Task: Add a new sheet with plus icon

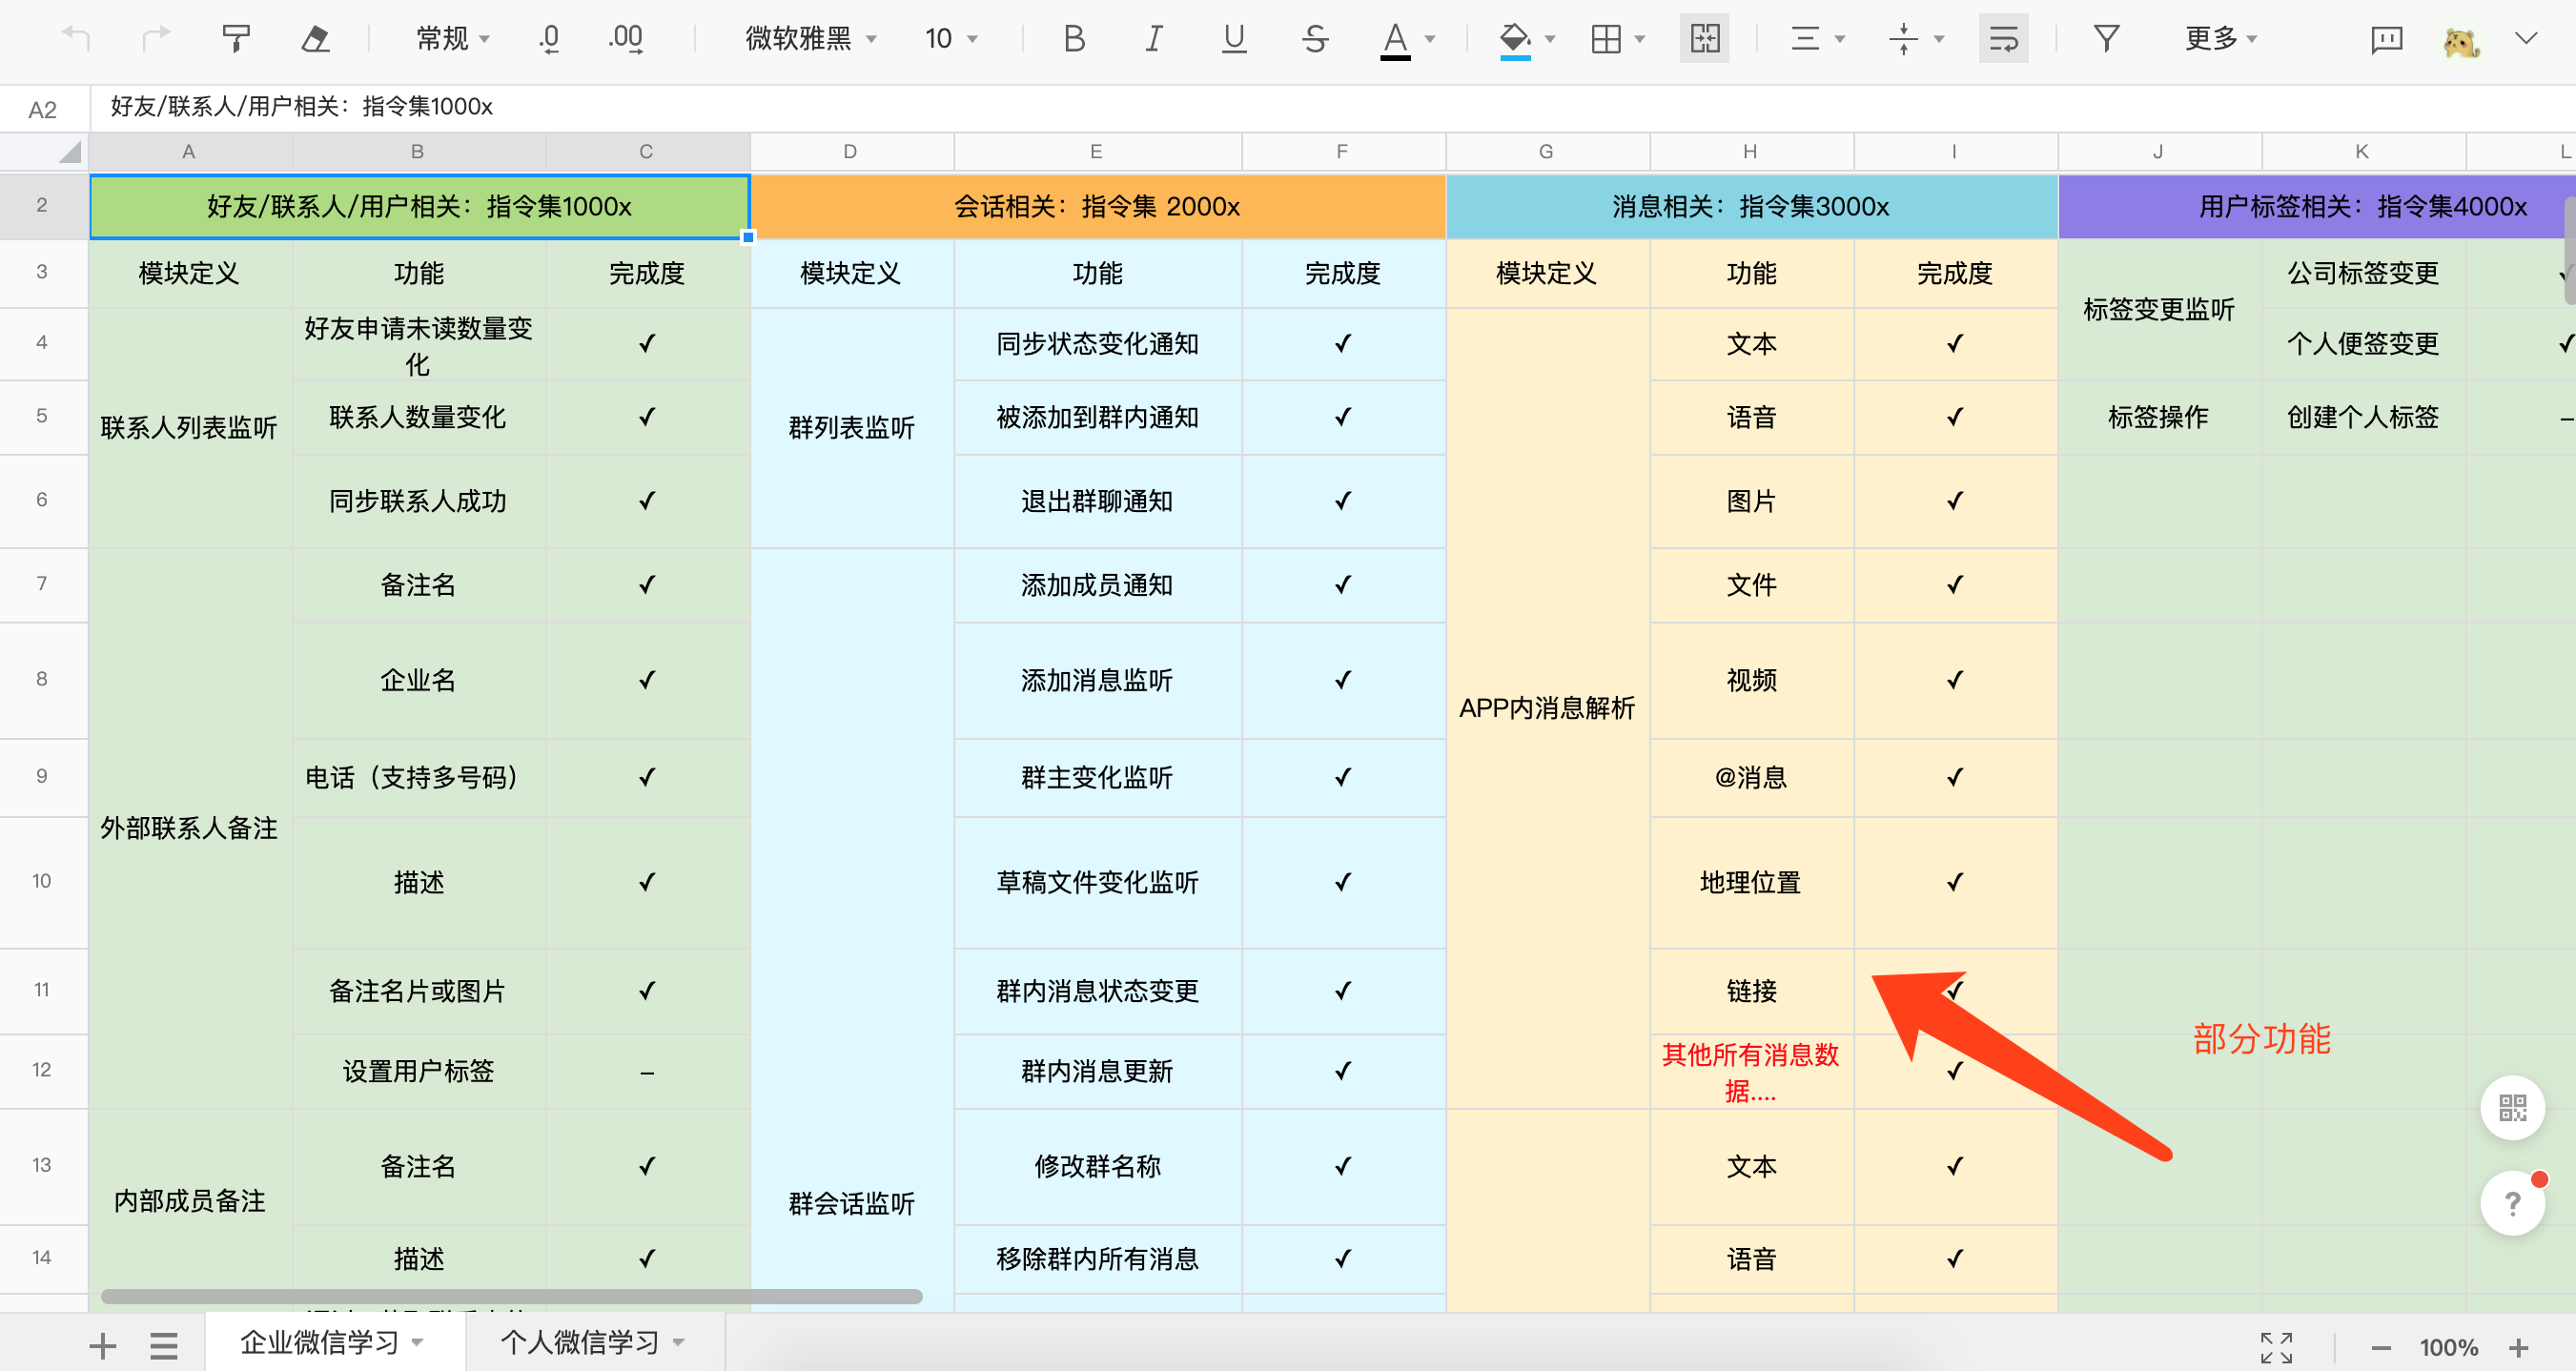Action: click(x=102, y=1346)
